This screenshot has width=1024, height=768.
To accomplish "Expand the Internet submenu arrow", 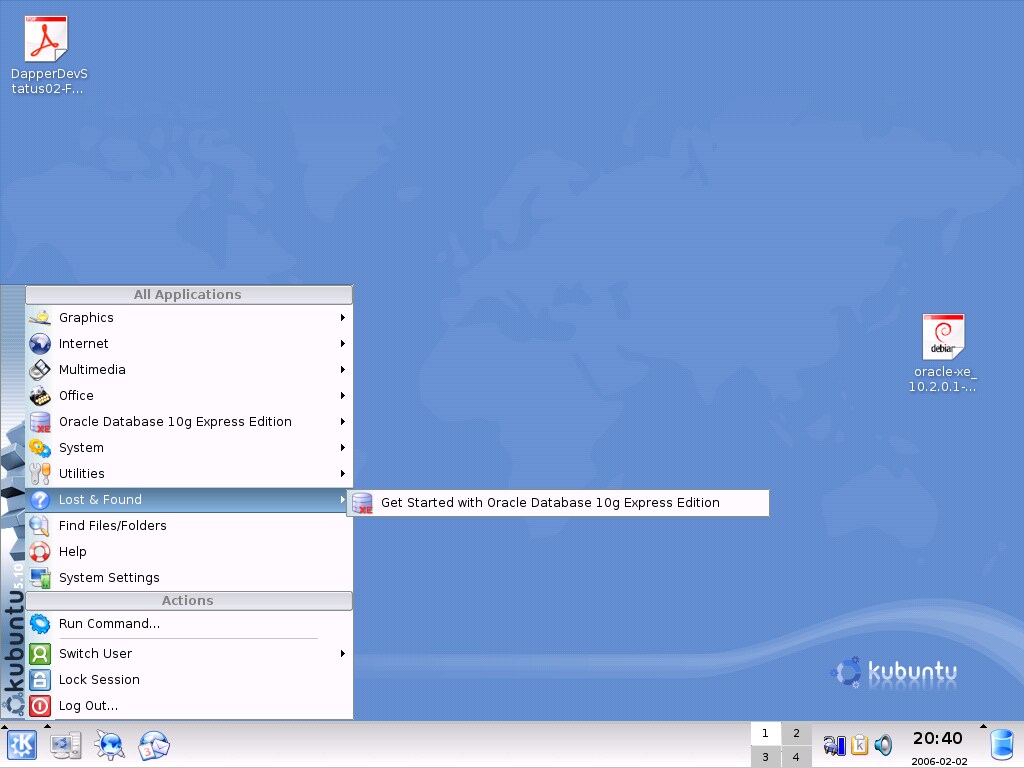I will tap(342, 344).
